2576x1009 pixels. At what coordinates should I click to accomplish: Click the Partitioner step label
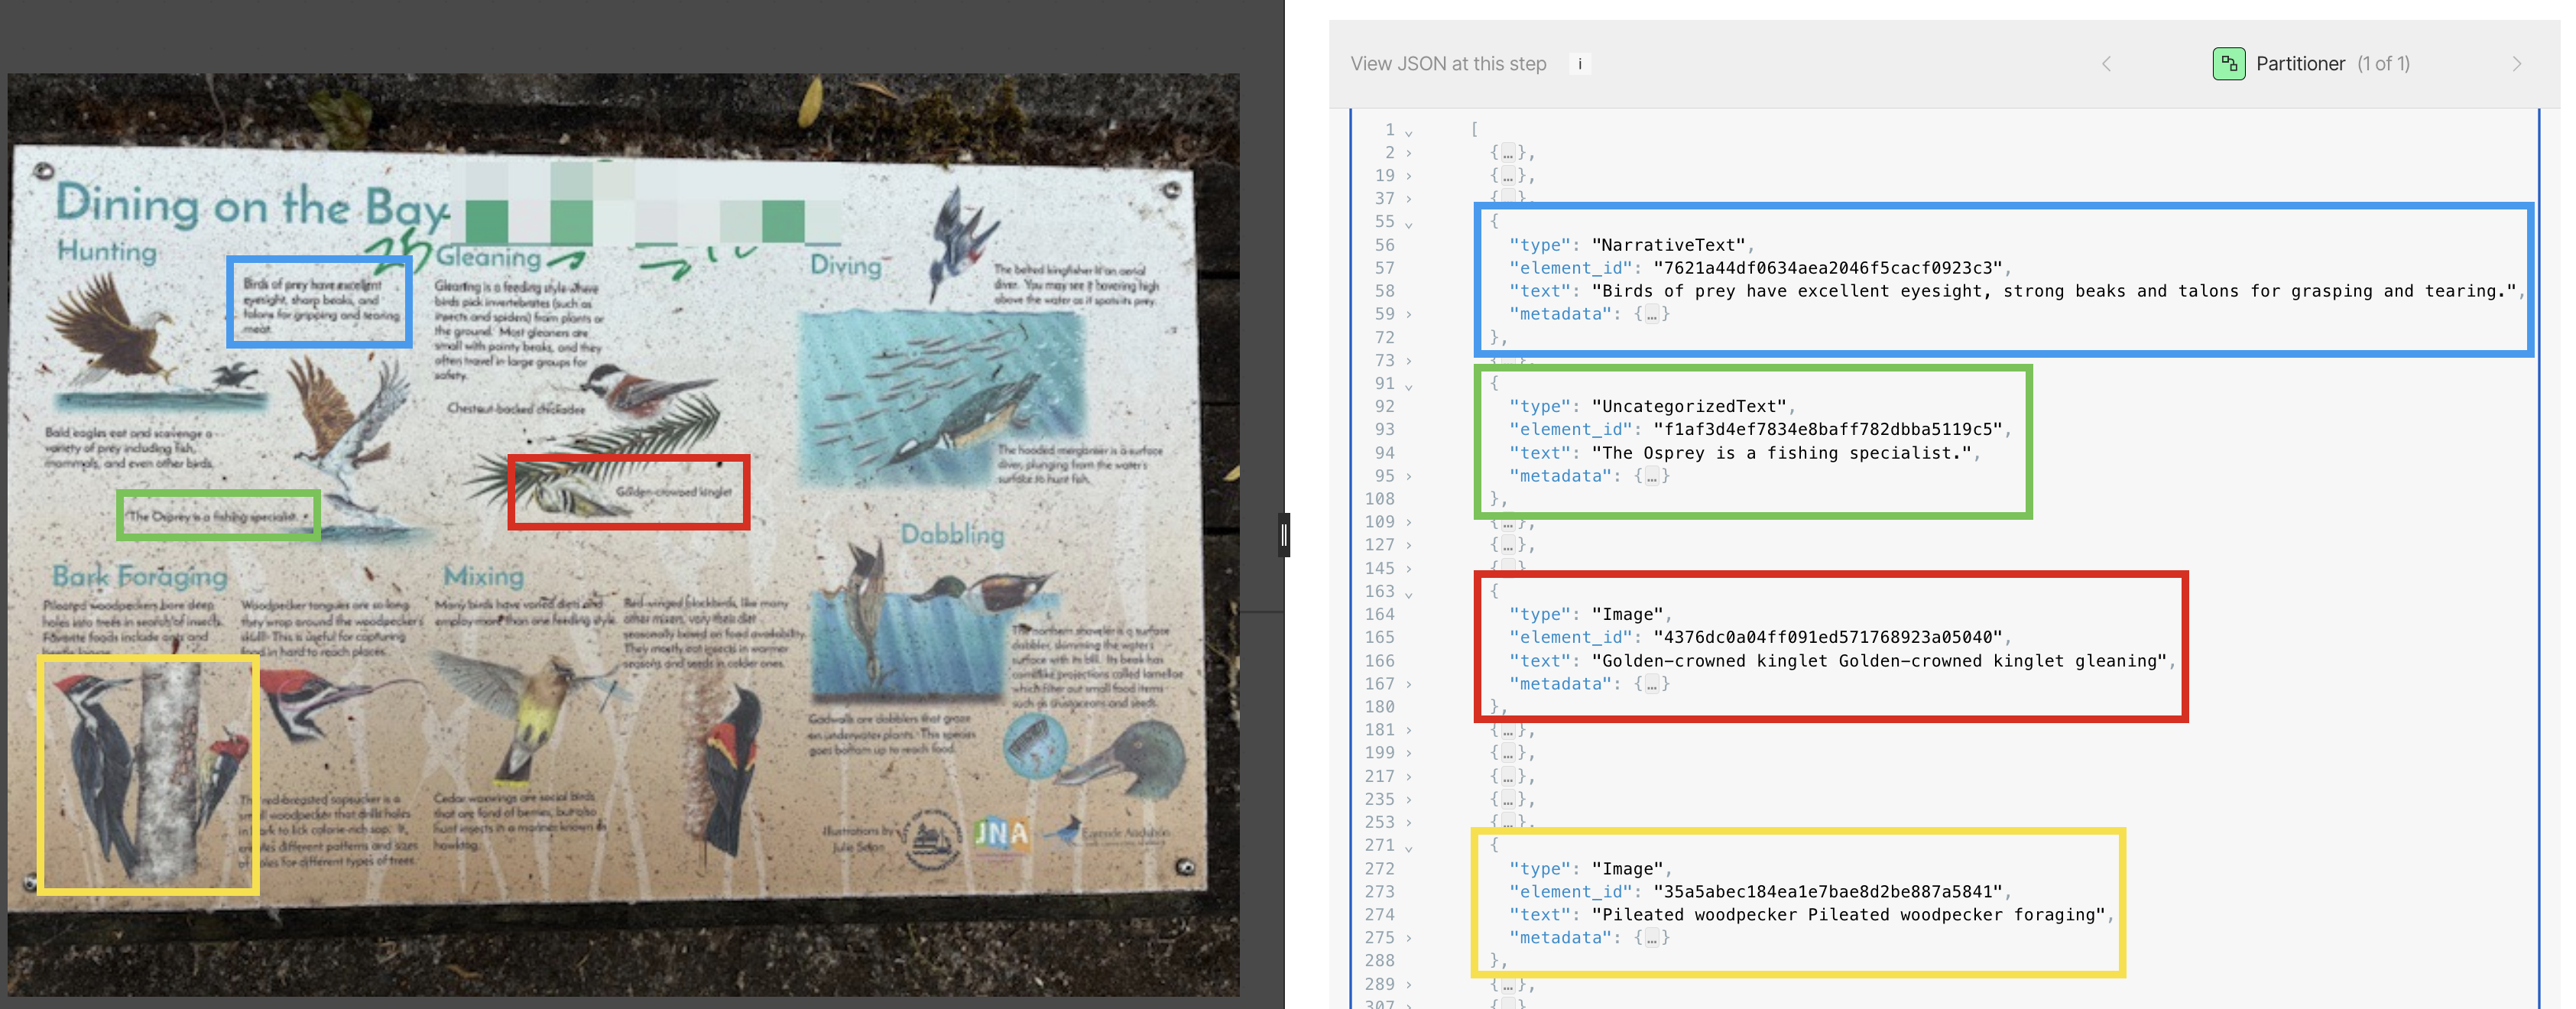click(2300, 64)
